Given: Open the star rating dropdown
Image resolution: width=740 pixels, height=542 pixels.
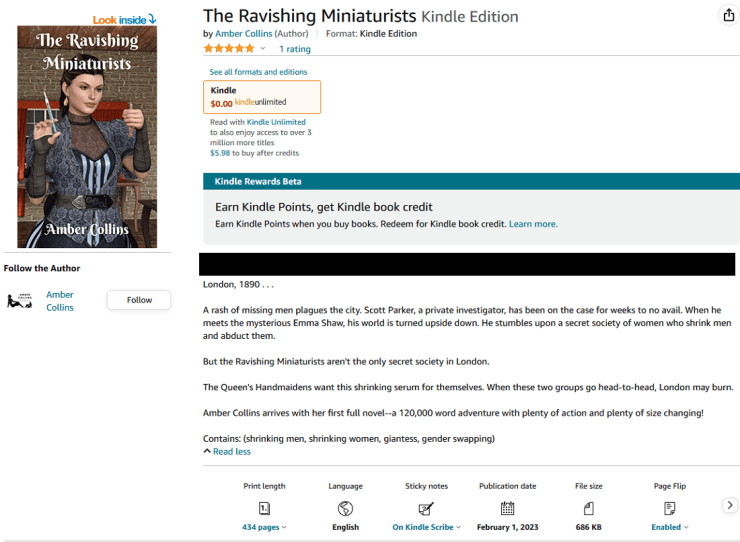Looking at the screenshot, I should pyautogui.click(x=263, y=49).
